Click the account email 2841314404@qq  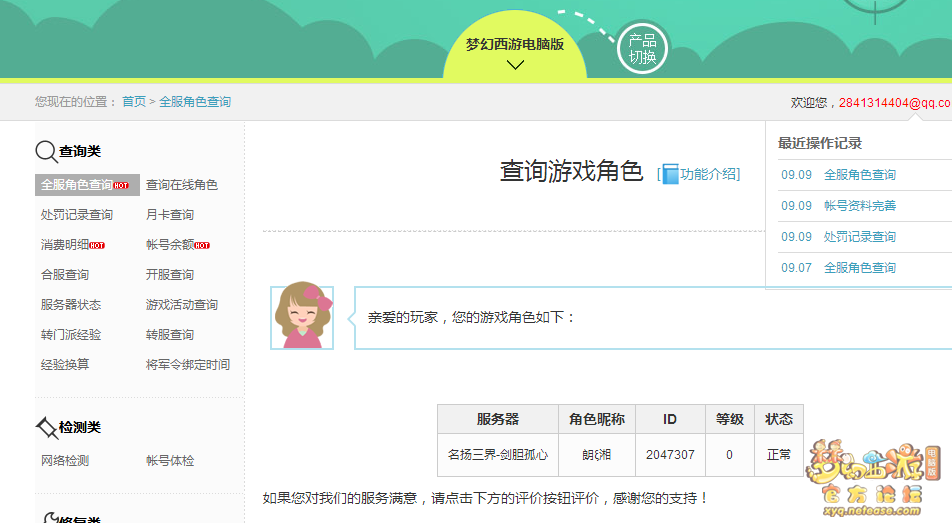click(895, 103)
